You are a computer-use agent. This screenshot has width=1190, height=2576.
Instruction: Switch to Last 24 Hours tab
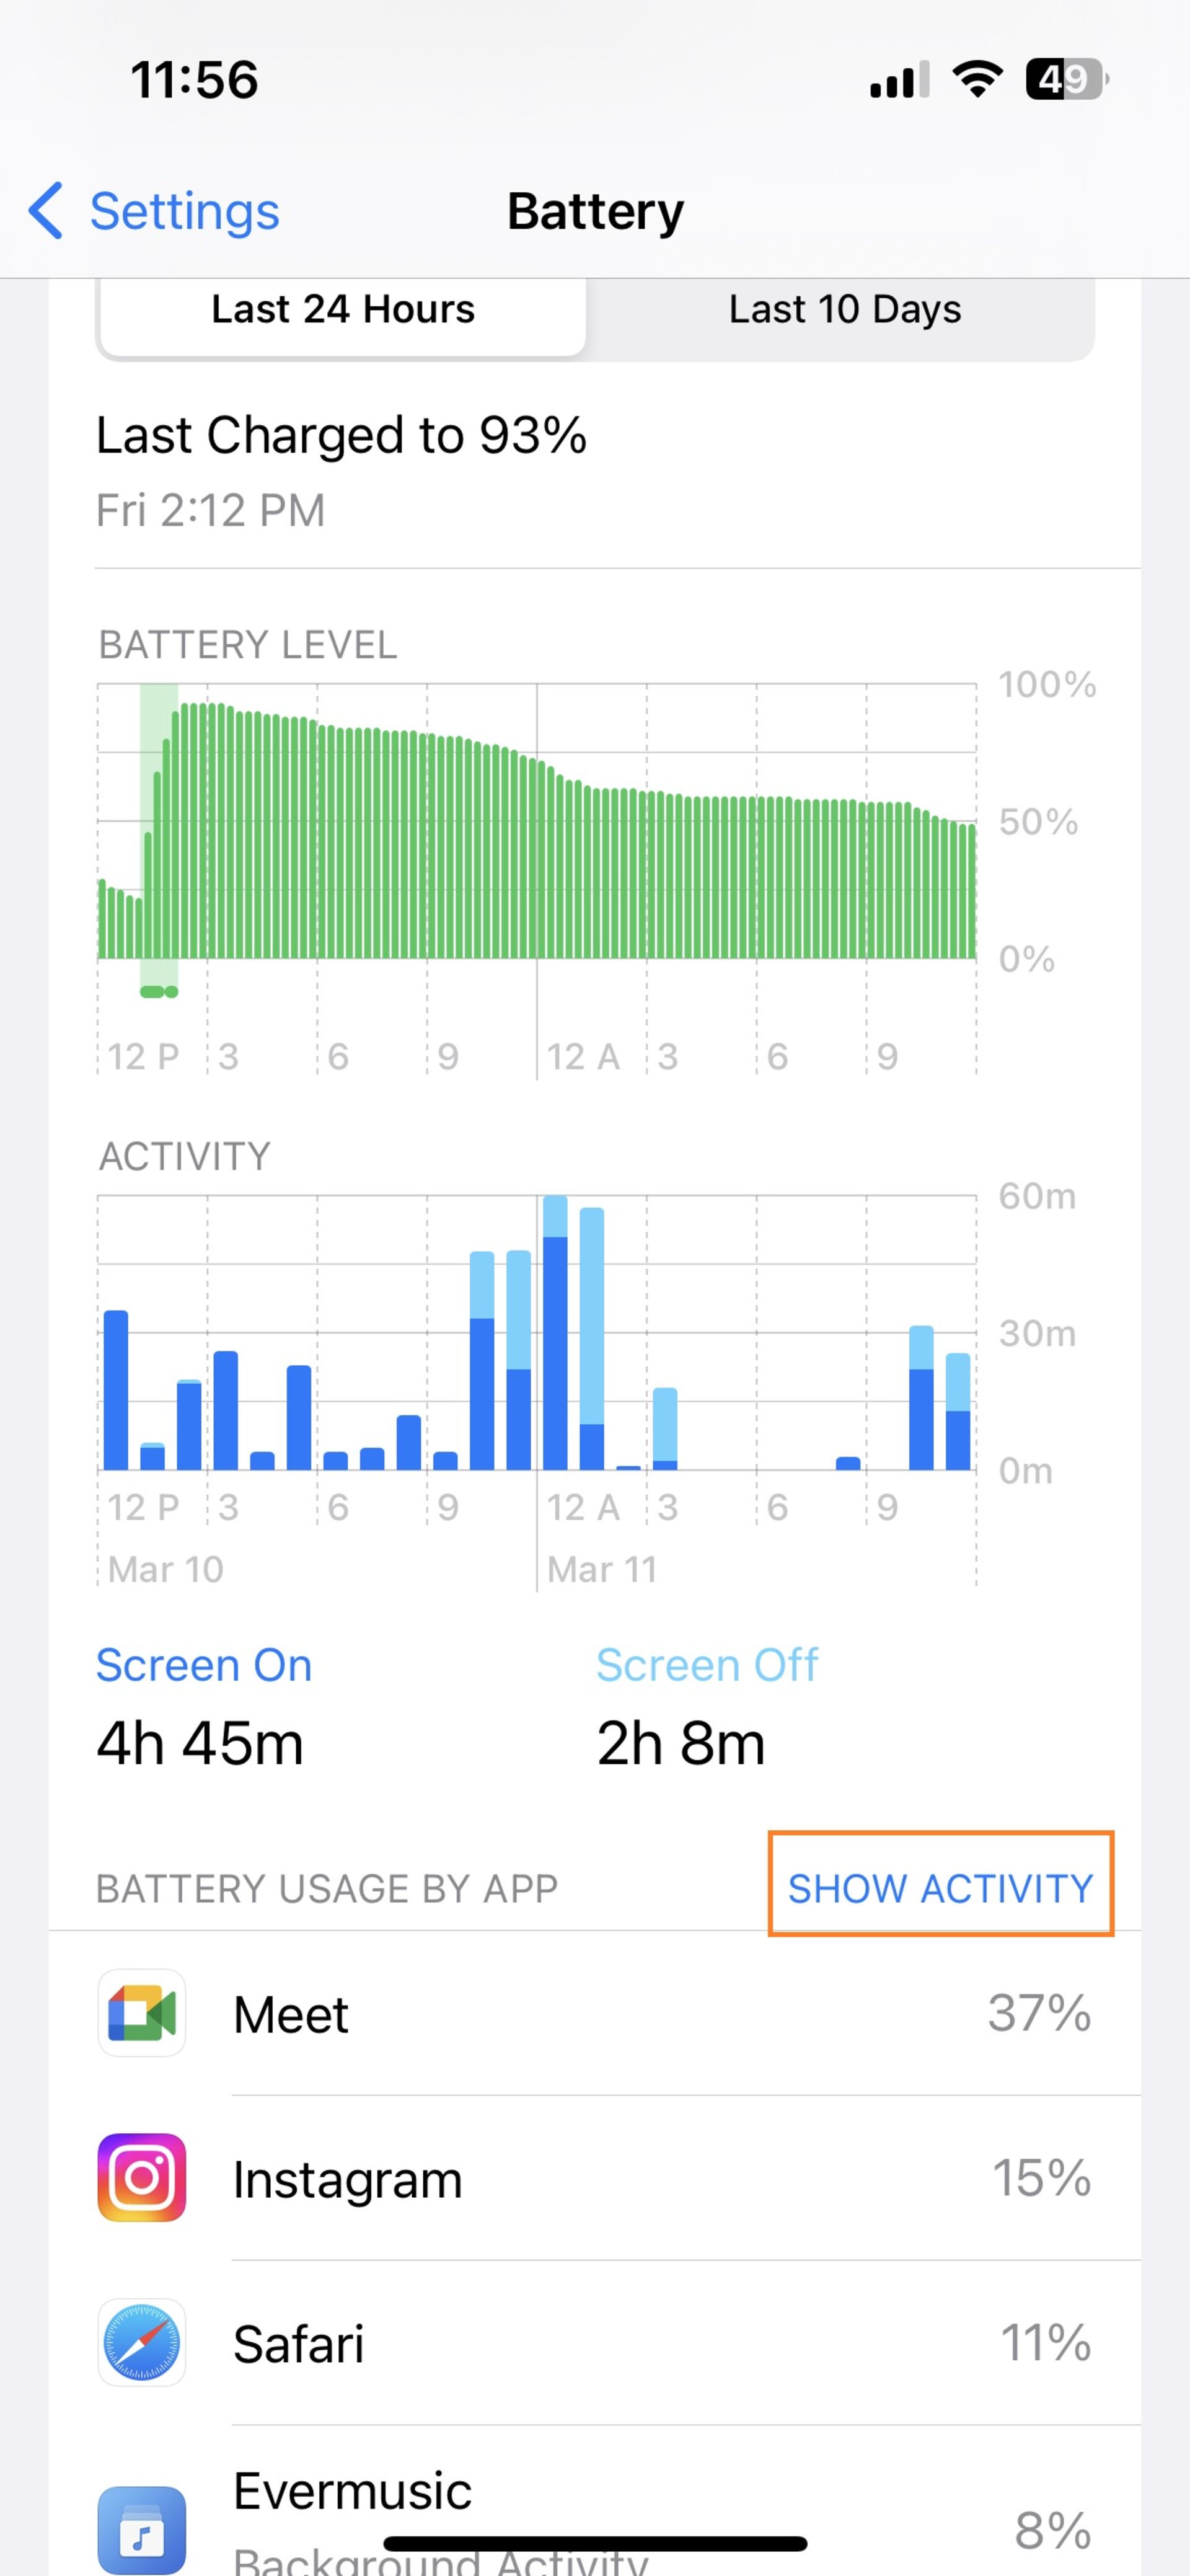(x=343, y=311)
